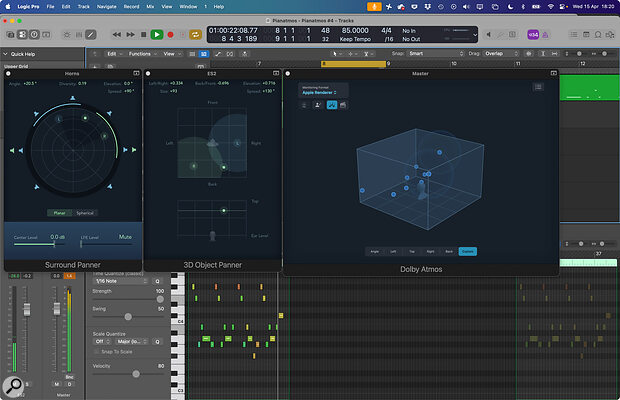The height and width of the screenshot is (400, 620).
Task: Open the List Editors icon
Action: coord(574,35)
